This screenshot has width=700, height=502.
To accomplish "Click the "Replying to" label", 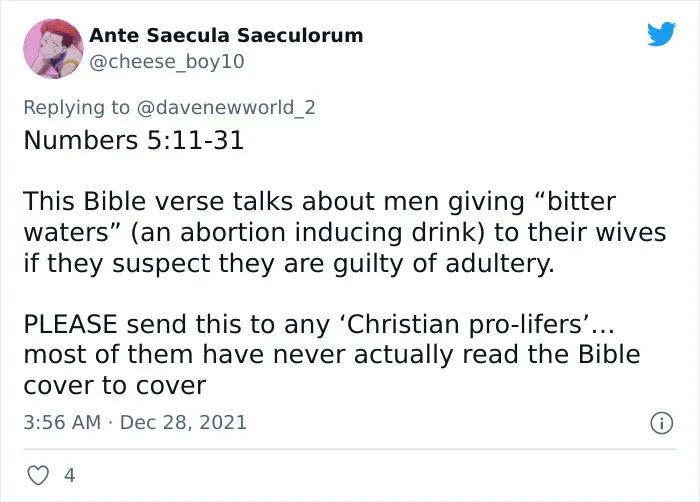I will tap(76, 108).
